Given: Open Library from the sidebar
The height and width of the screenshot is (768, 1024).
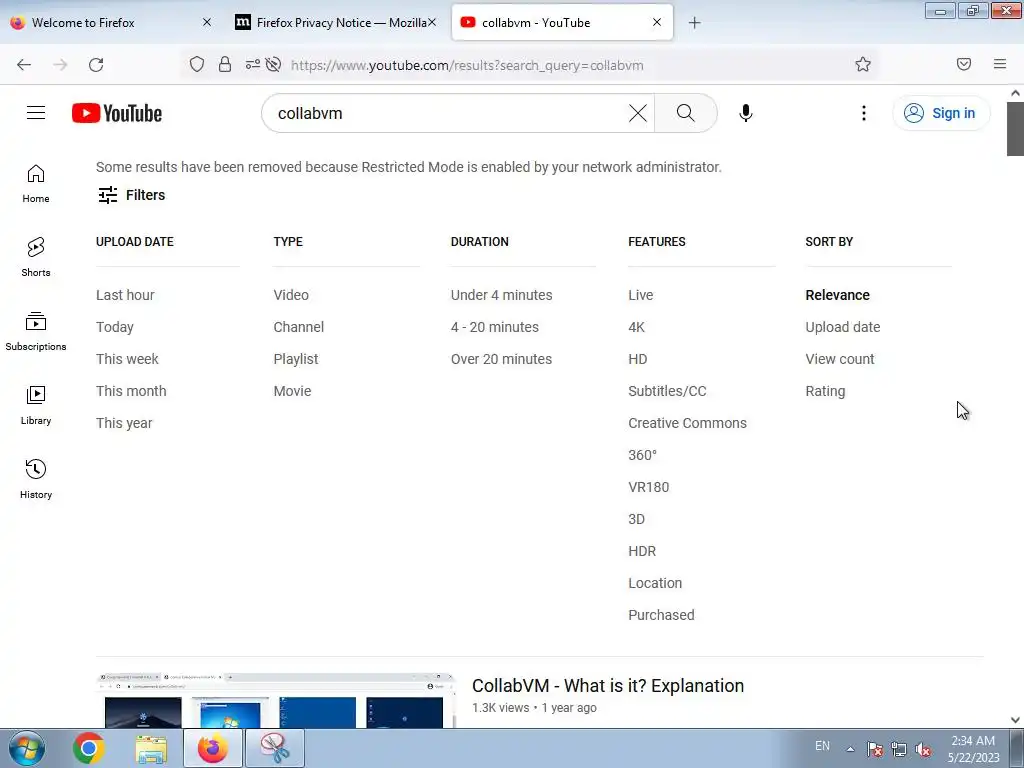Looking at the screenshot, I should click(x=36, y=406).
